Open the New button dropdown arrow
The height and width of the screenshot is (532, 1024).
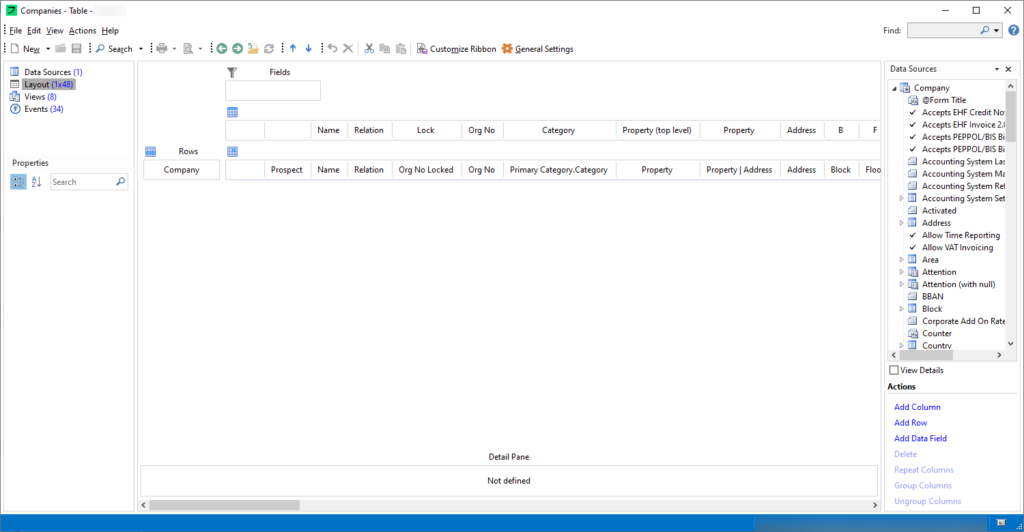tap(48, 49)
